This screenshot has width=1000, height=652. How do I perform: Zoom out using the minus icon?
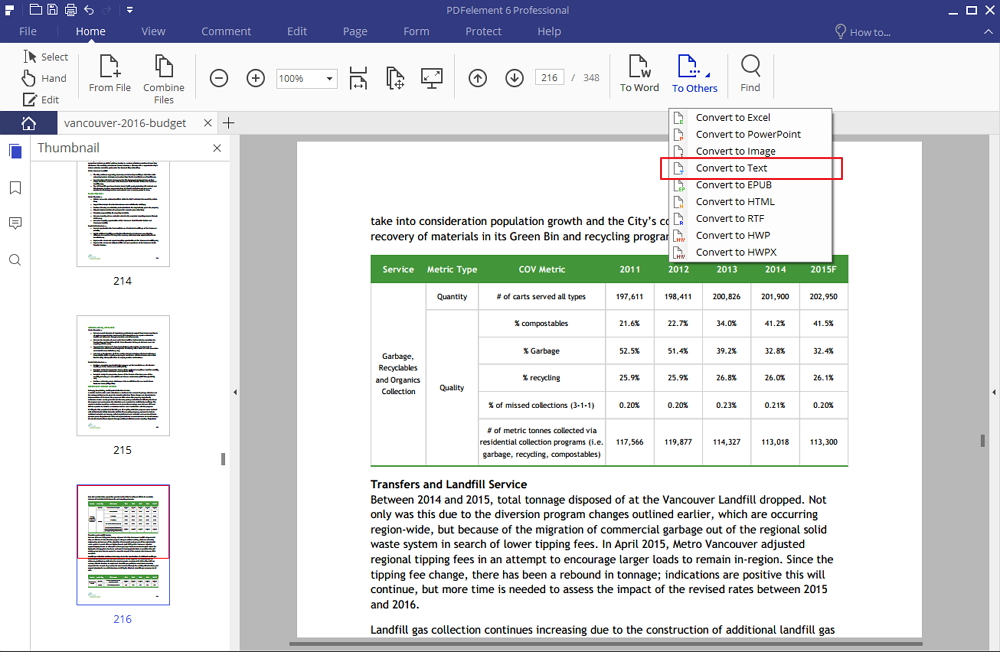(x=219, y=77)
